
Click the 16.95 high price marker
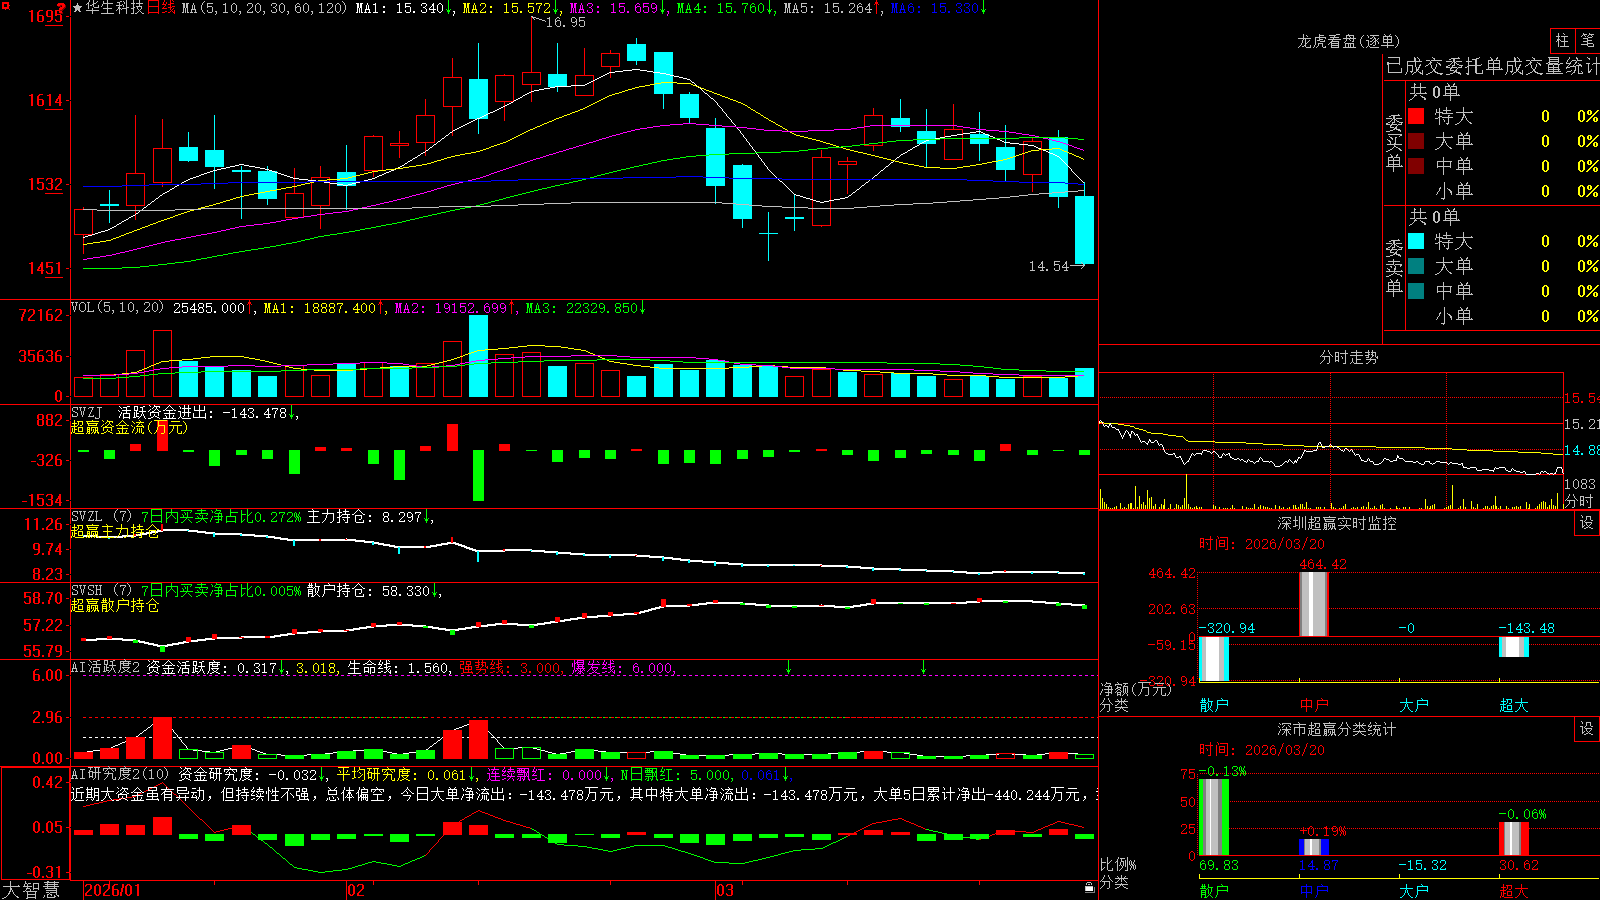565,22
